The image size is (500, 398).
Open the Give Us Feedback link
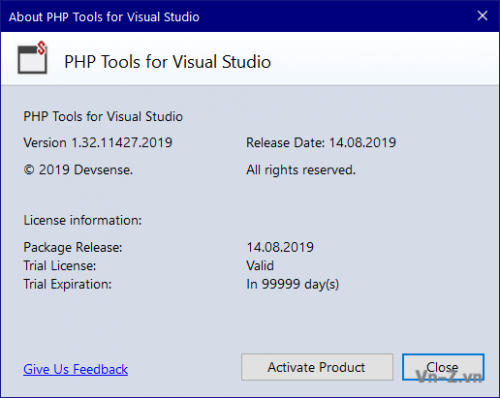point(76,369)
